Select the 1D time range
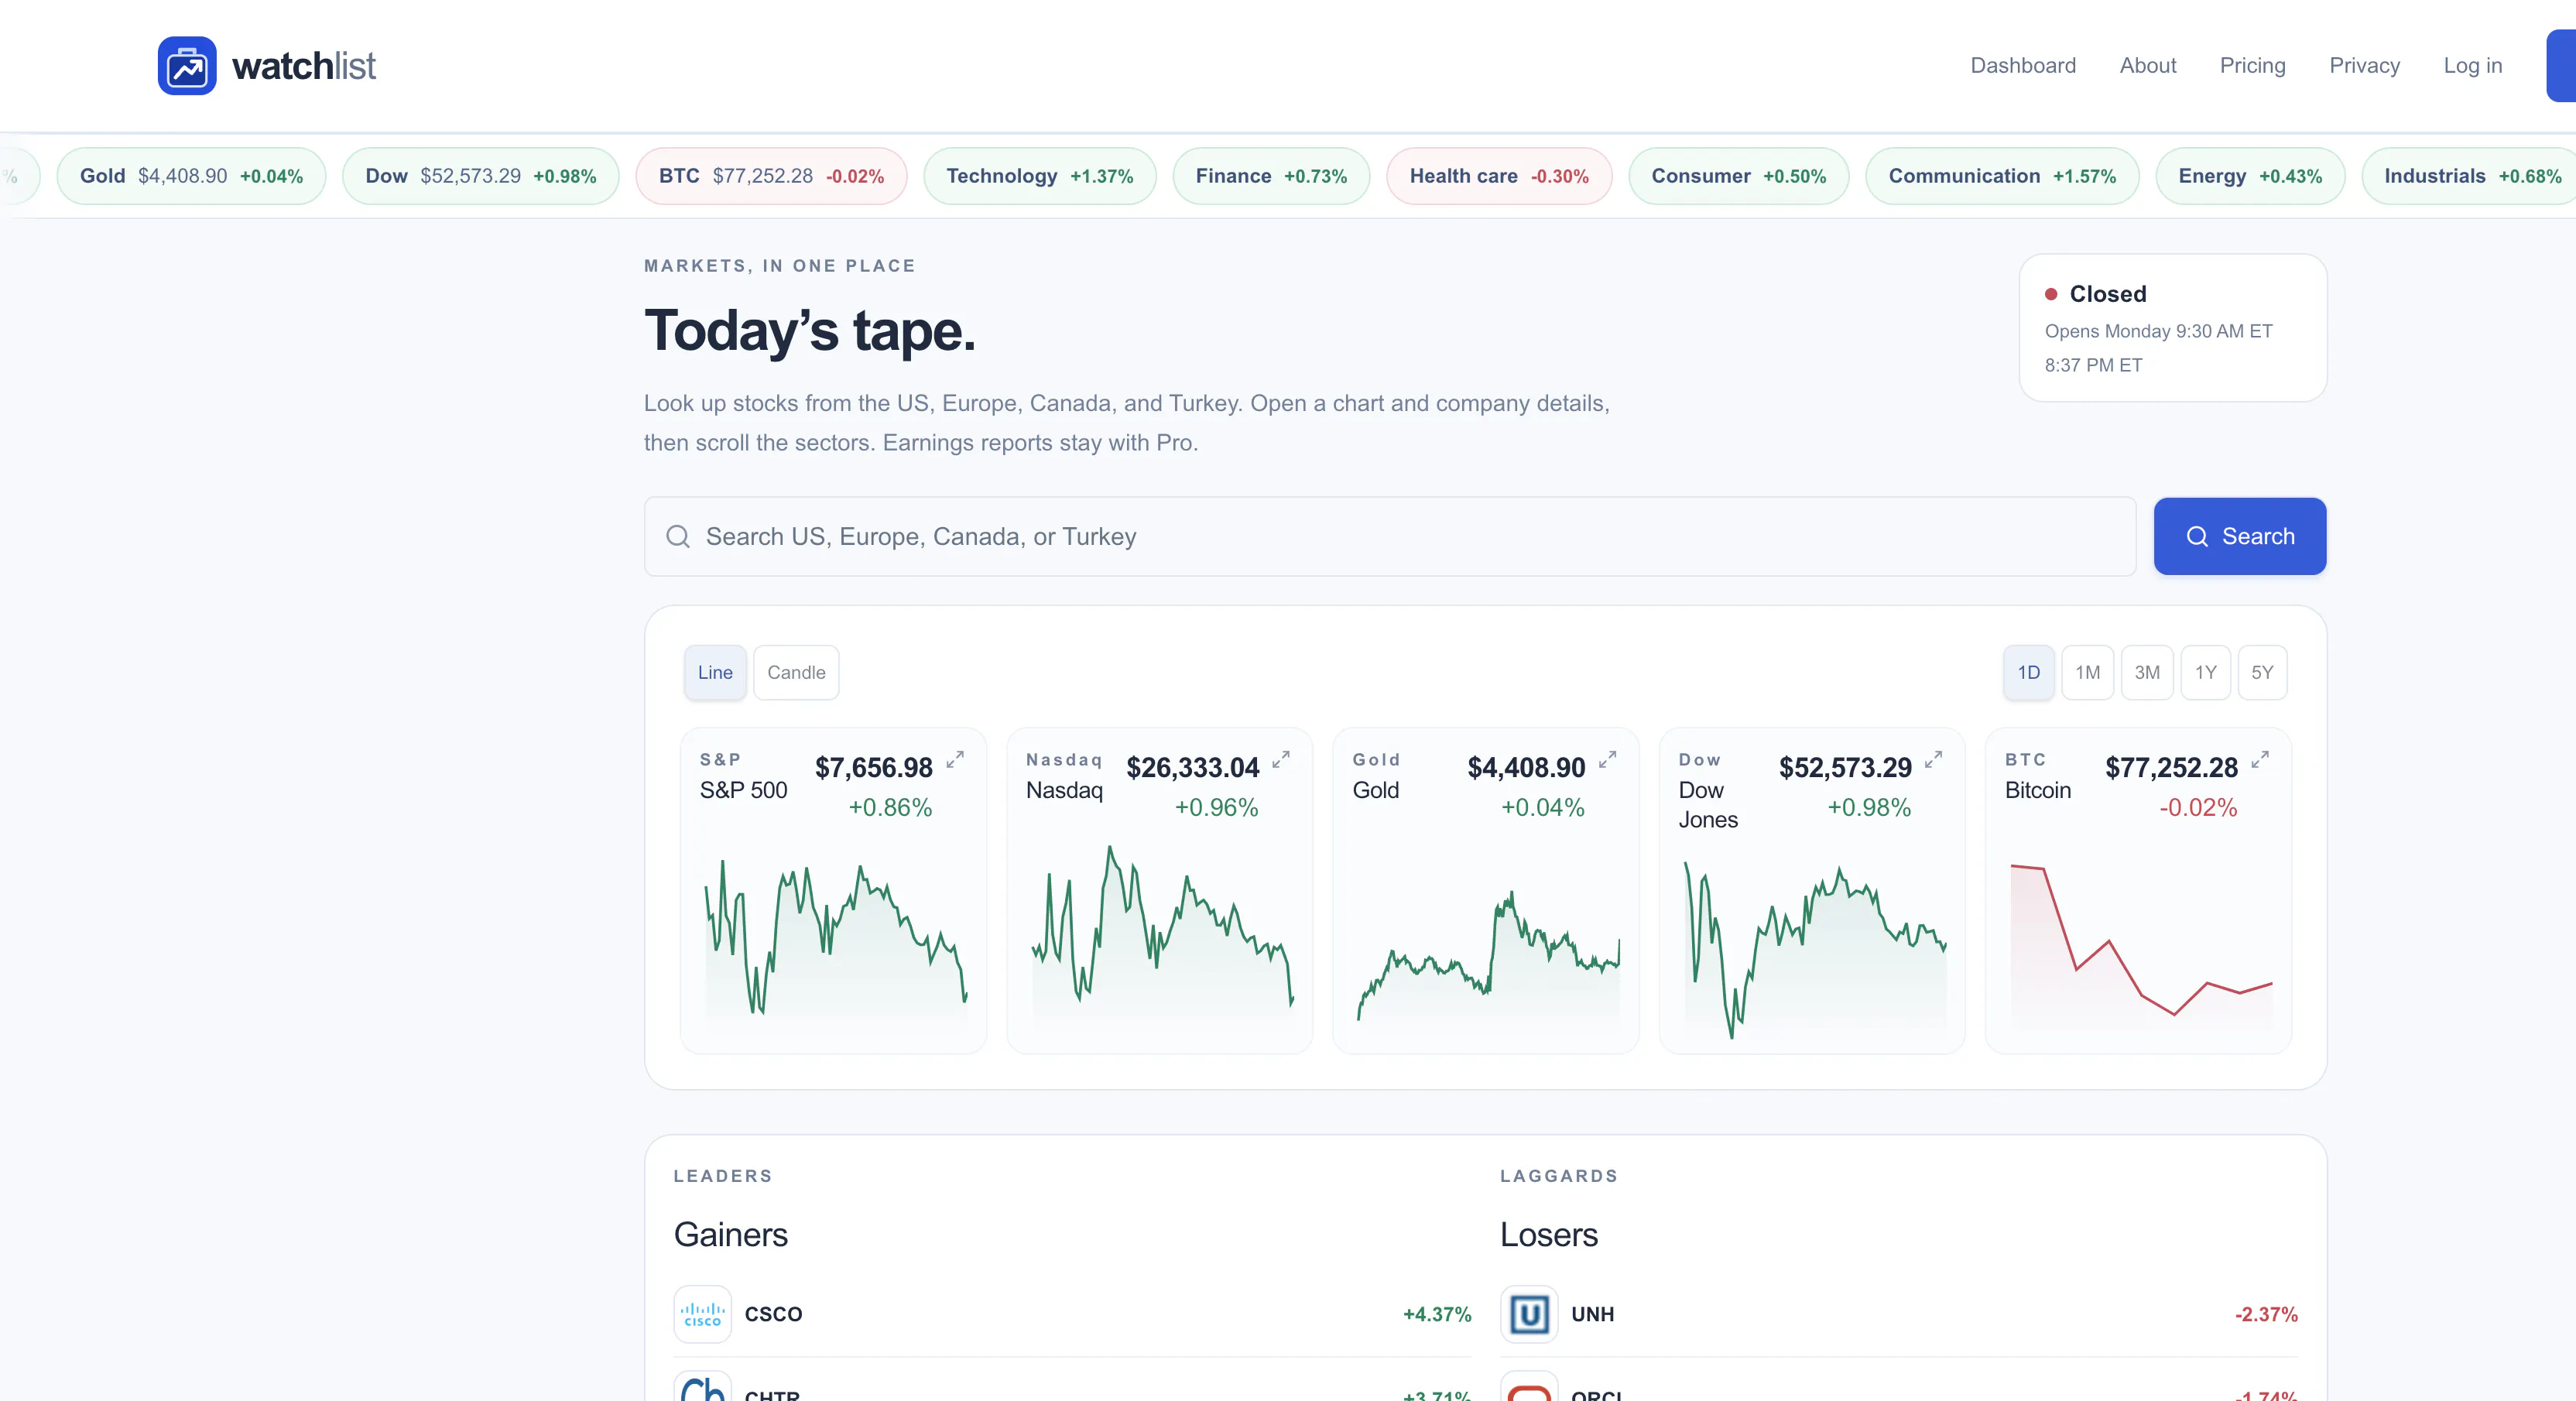 click(2029, 672)
